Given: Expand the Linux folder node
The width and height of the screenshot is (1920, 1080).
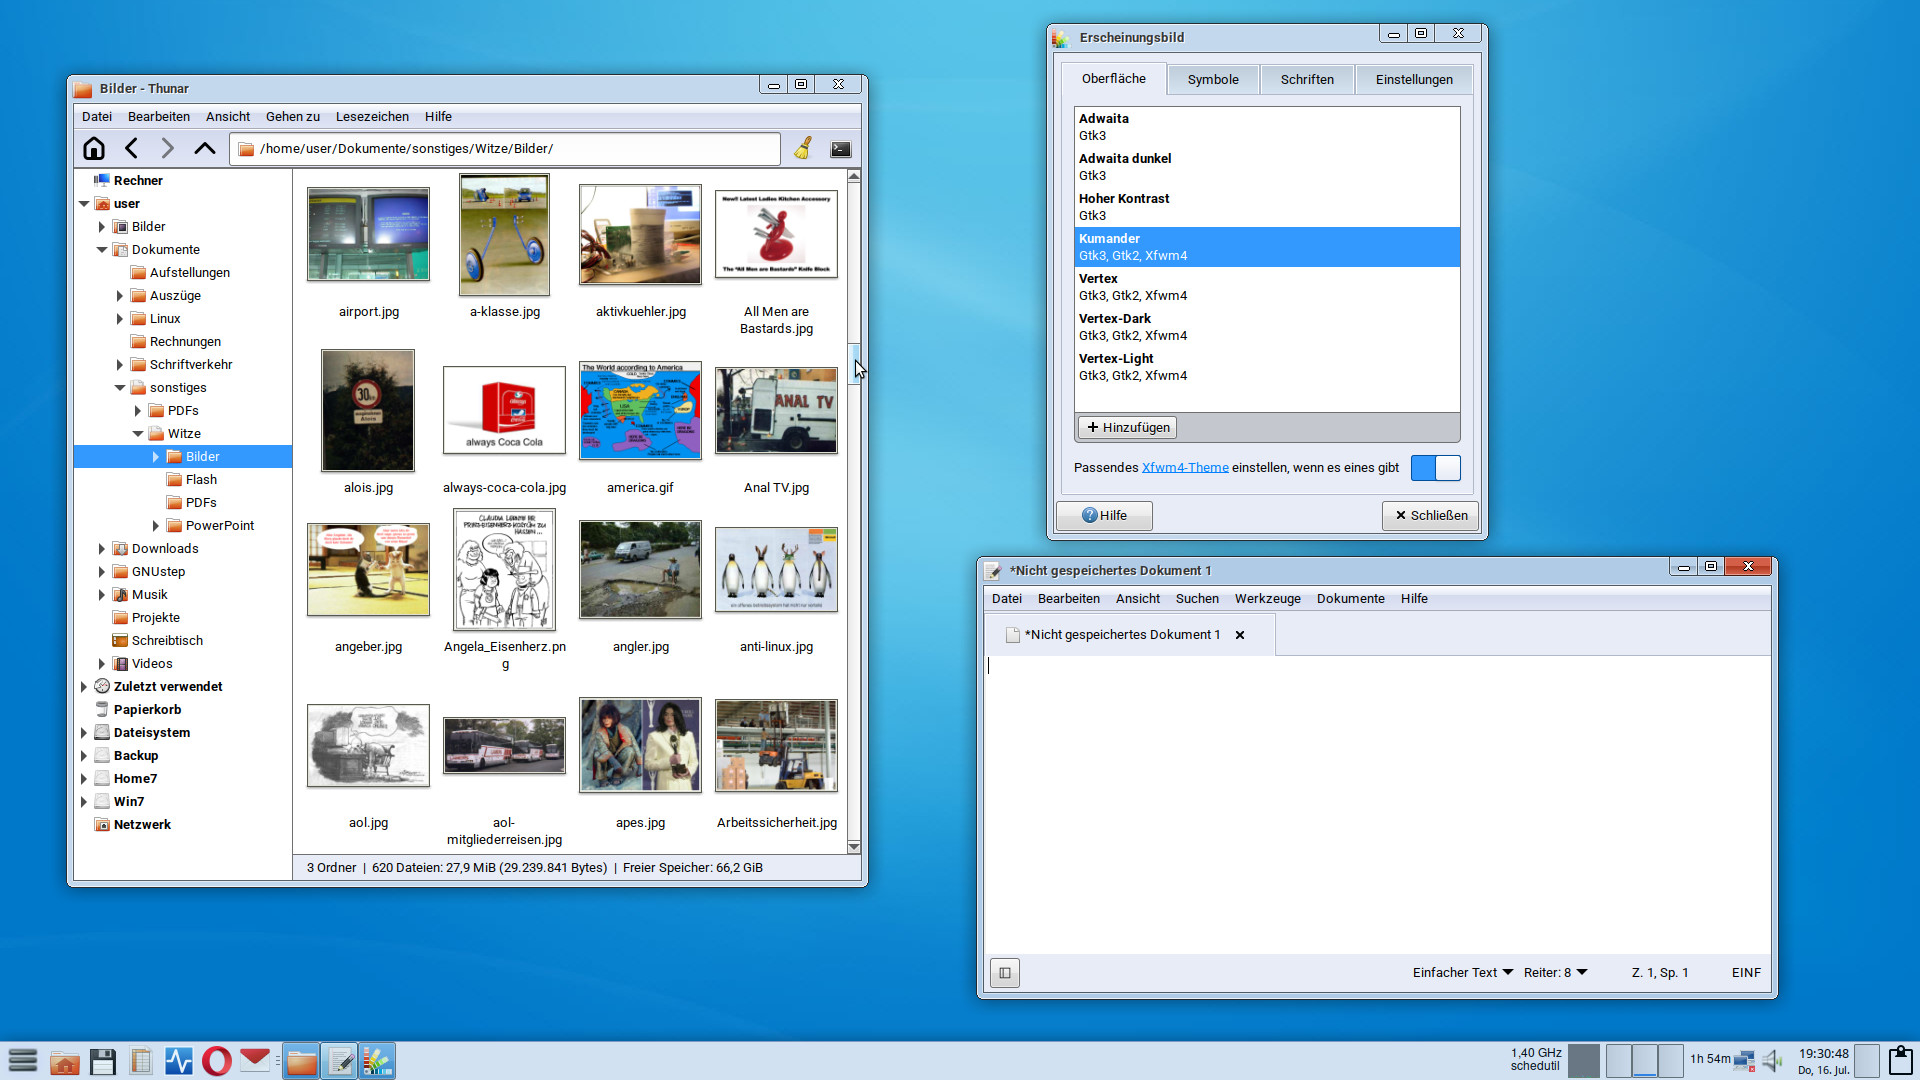Looking at the screenshot, I should [120, 318].
